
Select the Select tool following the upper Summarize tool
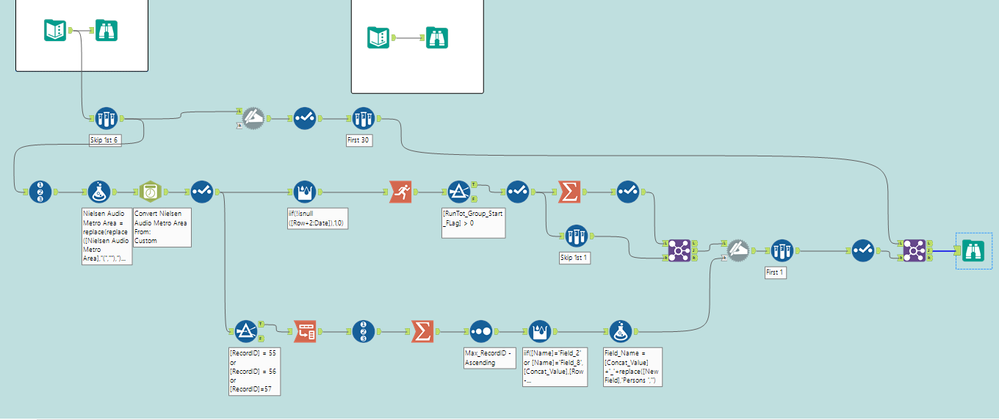[628, 191]
